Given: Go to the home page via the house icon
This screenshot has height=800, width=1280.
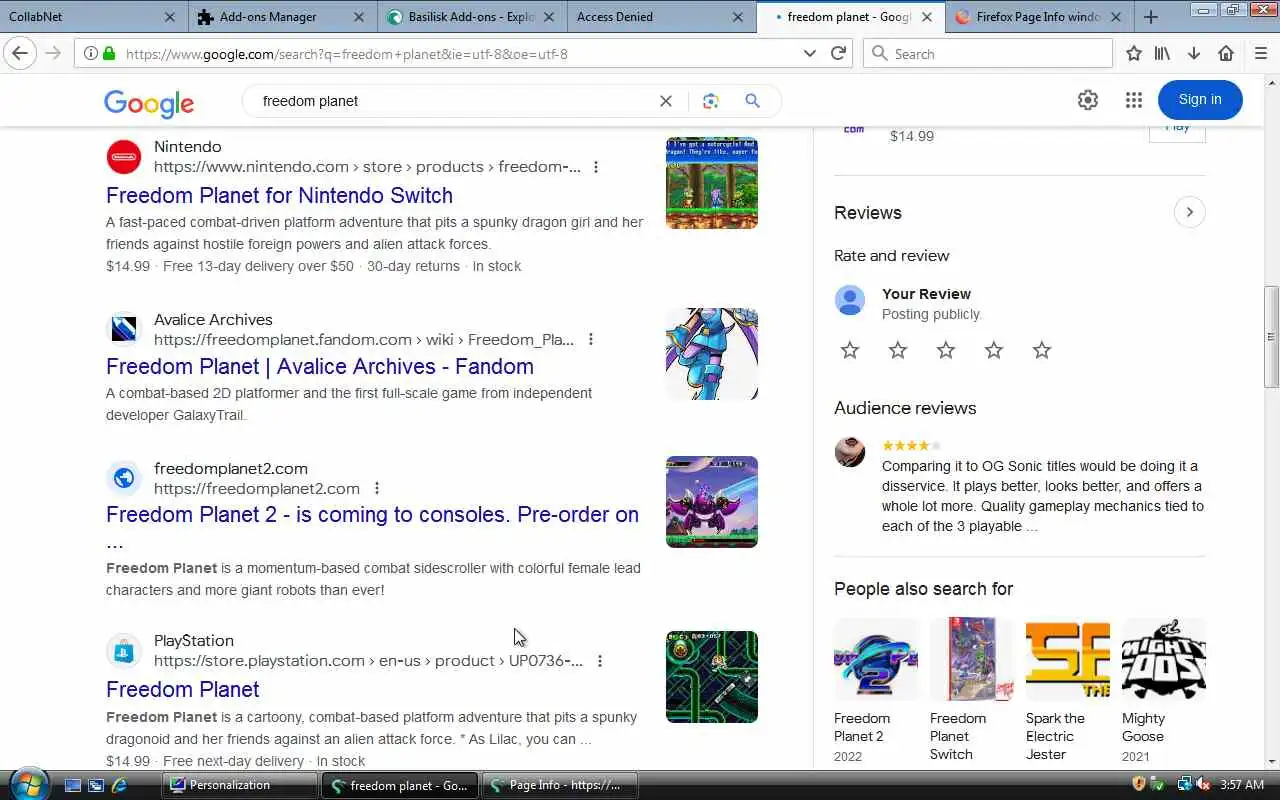Looking at the screenshot, I should (x=1226, y=53).
